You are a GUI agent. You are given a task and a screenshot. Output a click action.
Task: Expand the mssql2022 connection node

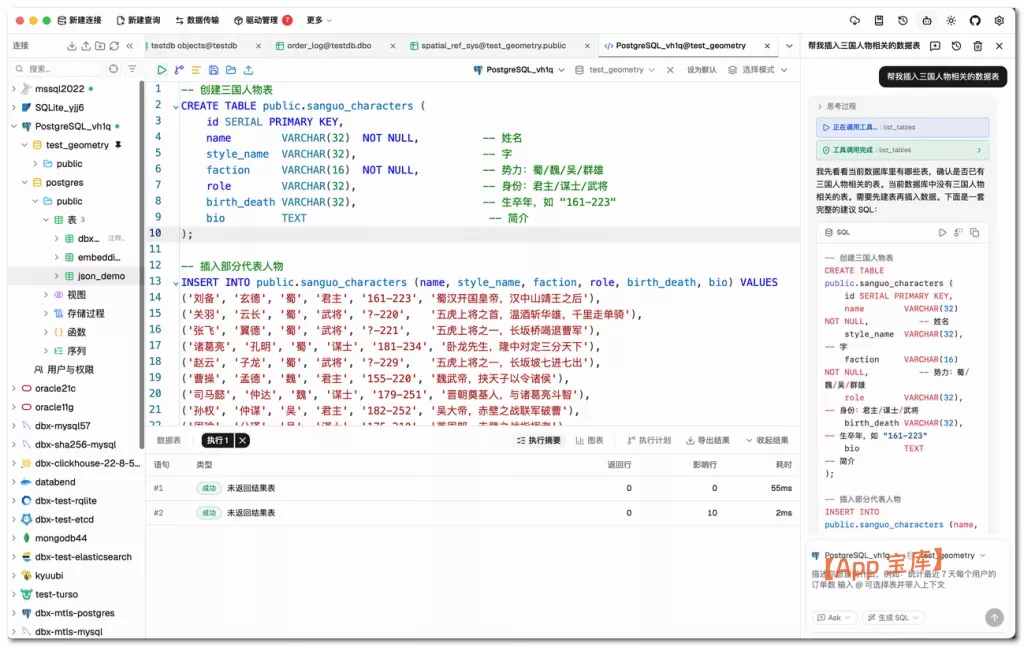coord(14,89)
